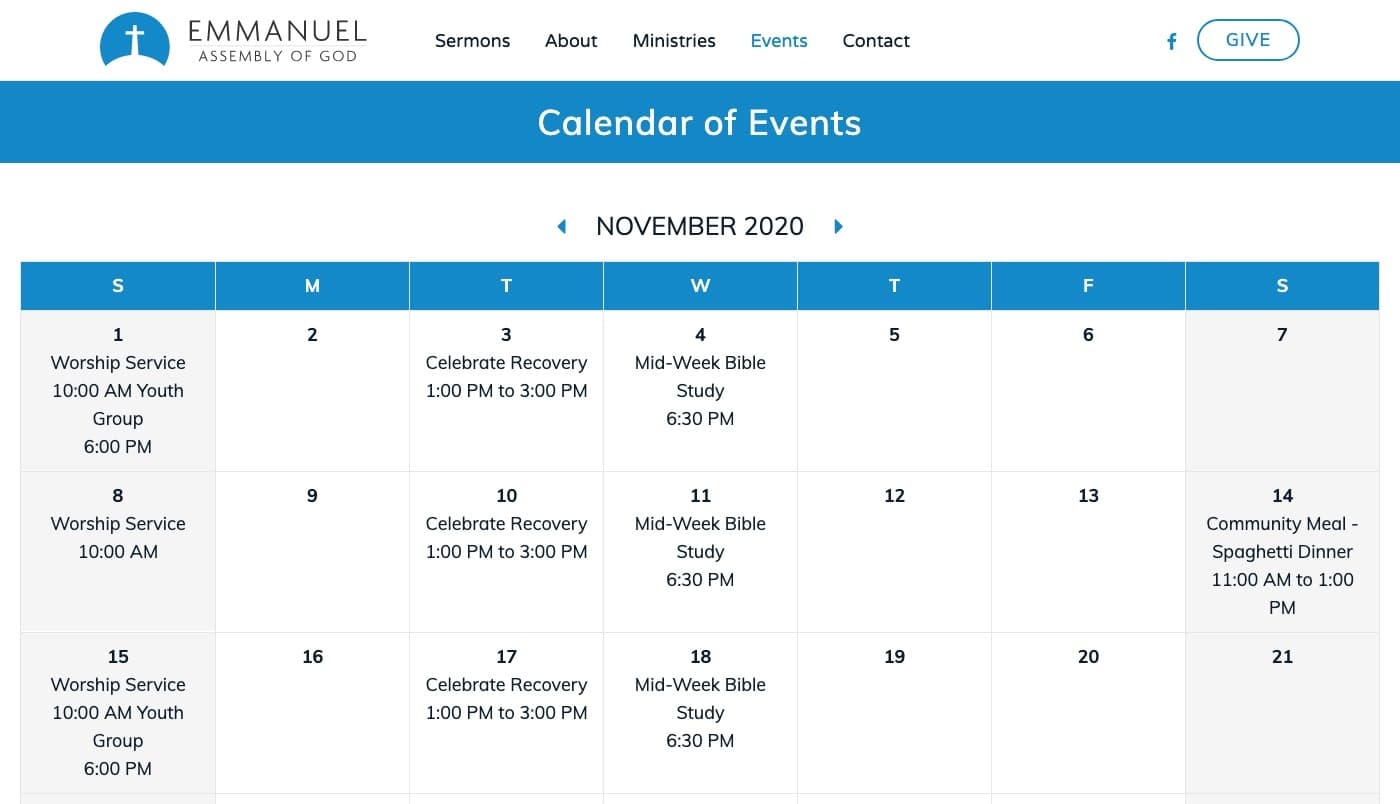The width and height of the screenshot is (1400, 804).
Task: Open the church's Facebook page
Action: tap(1171, 41)
